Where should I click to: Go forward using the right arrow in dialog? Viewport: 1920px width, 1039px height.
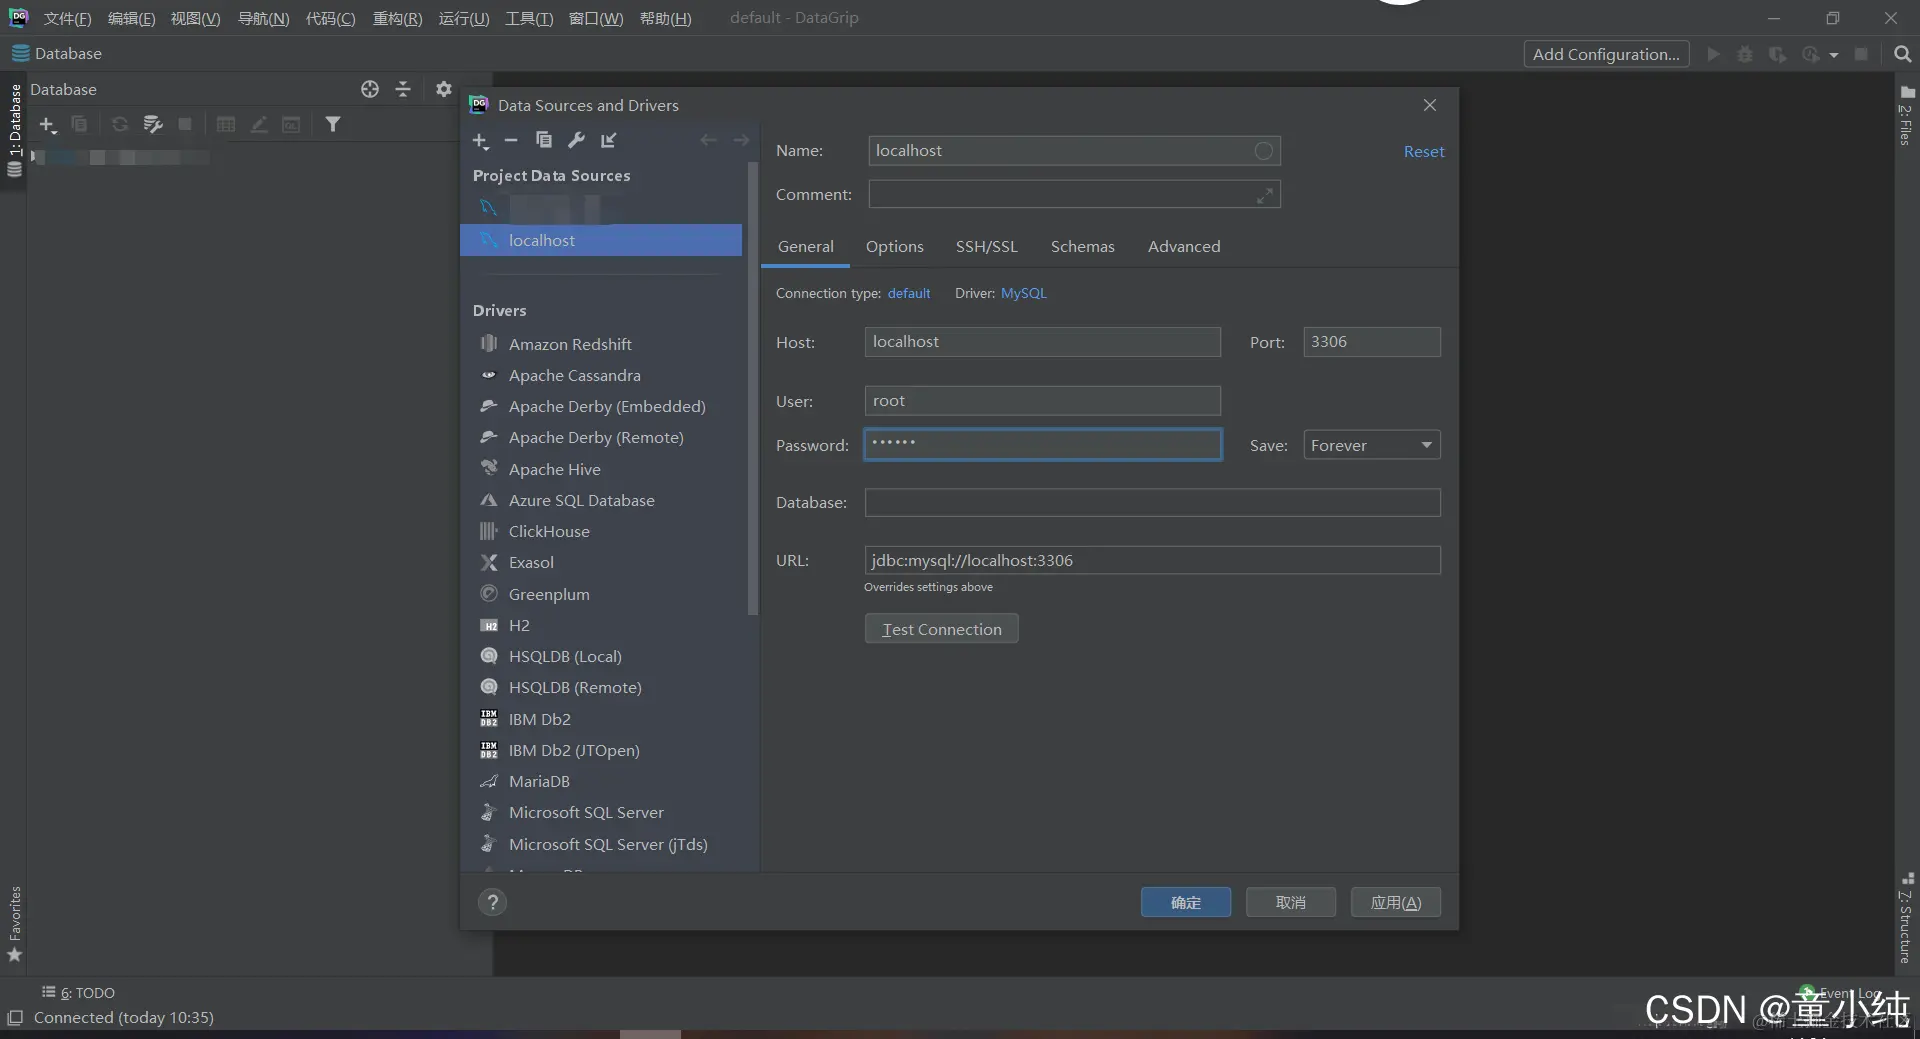(741, 141)
